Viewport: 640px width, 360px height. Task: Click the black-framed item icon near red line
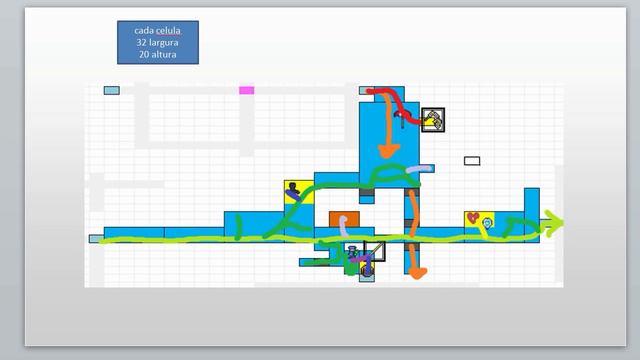pos(433,120)
